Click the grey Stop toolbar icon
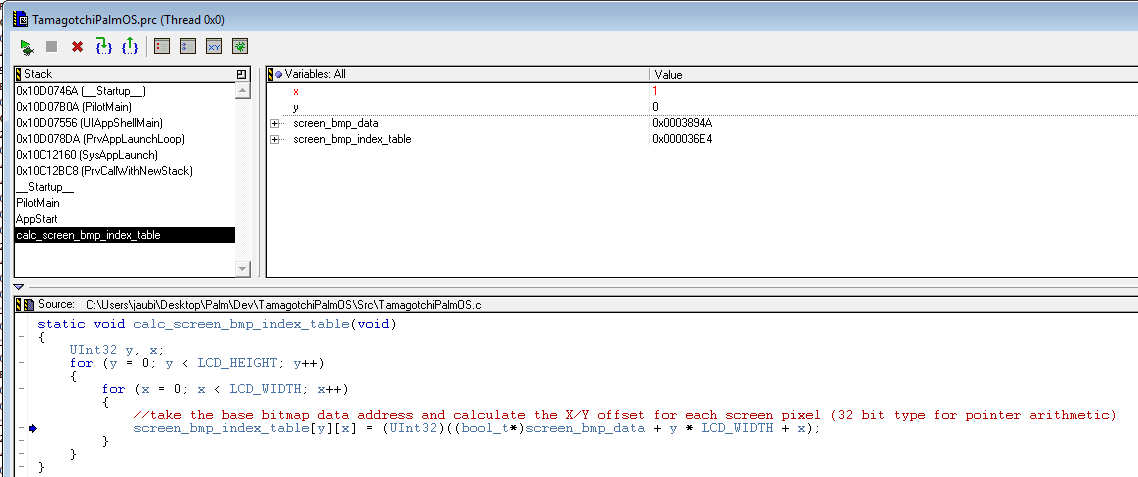Viewport: 1138px width, 477px height. (x=51, y=47)
